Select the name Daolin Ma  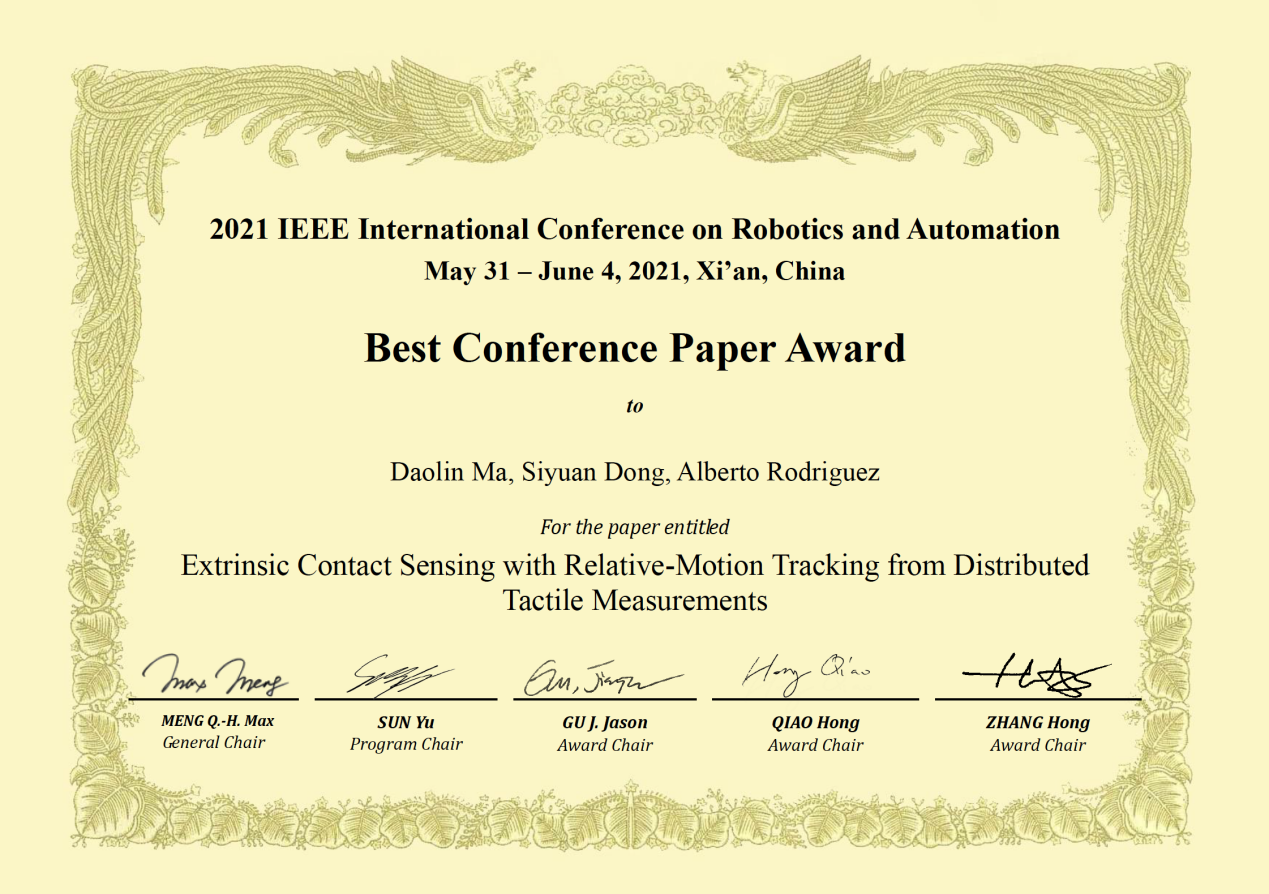(x=450, y=472)
